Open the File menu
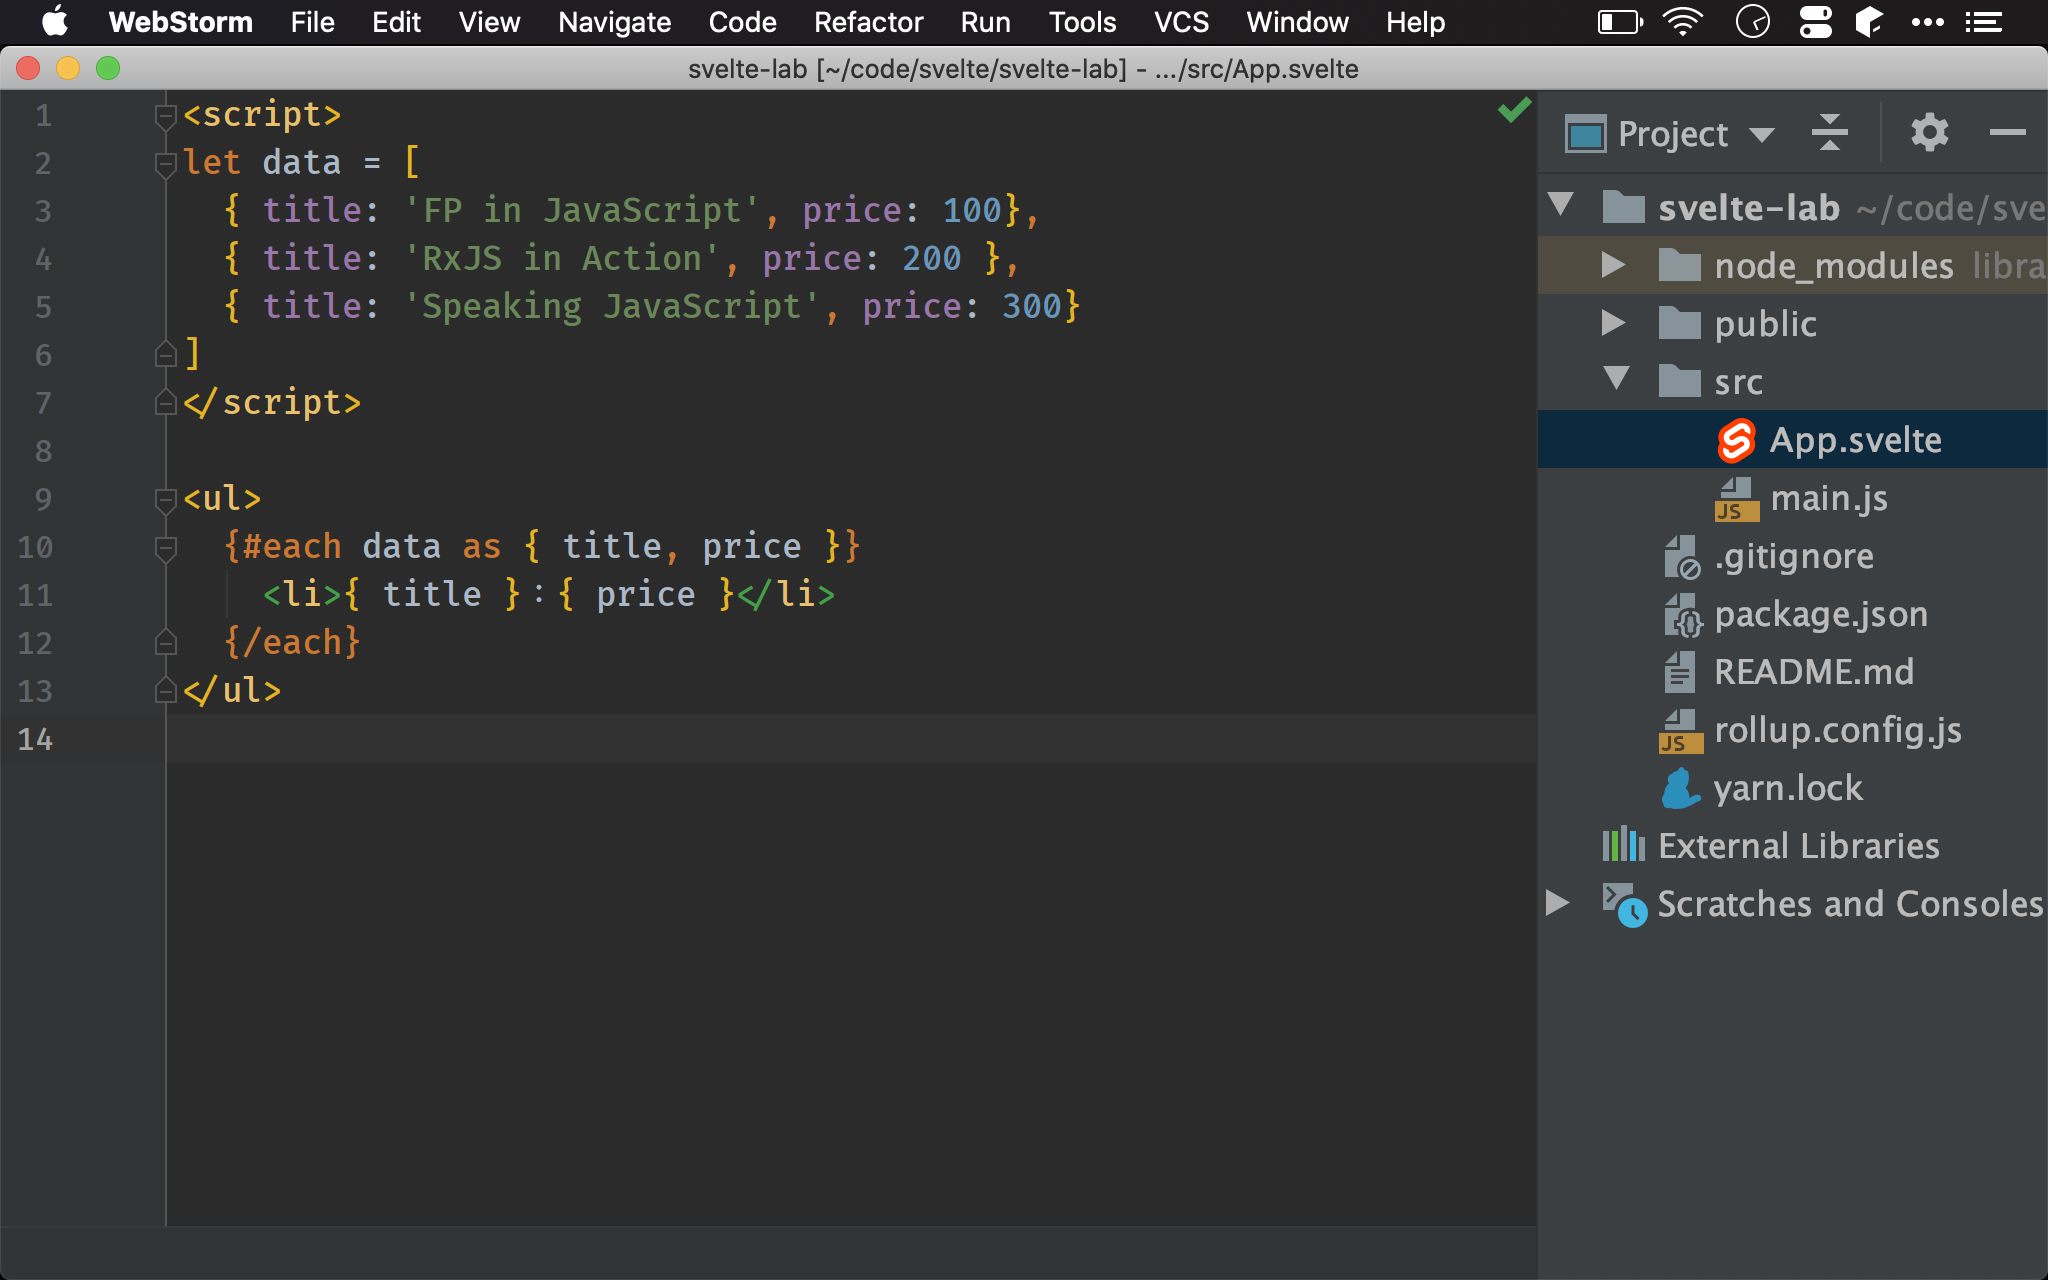This screenshot has height=1280, width=2048. click(x=312, y=22)
